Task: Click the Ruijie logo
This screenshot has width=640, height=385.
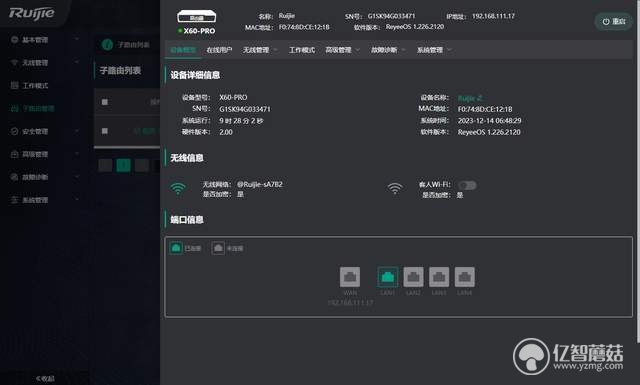Action: pos(31,13)
